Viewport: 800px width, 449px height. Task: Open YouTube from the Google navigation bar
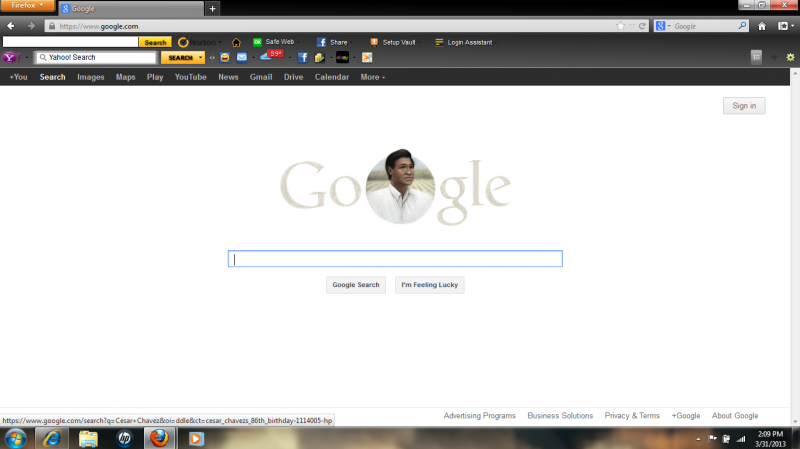tap(190, 77)
